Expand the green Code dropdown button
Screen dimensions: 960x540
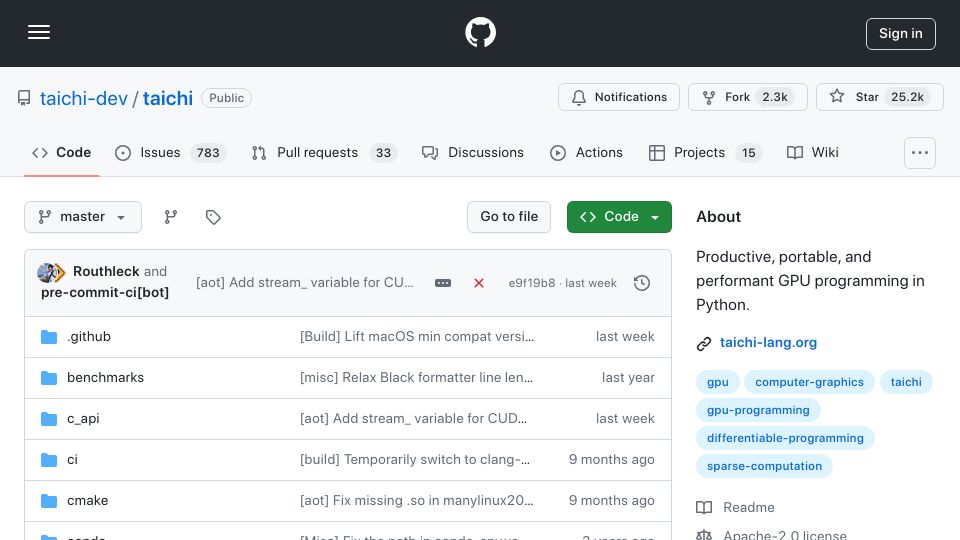pos(619,217)
